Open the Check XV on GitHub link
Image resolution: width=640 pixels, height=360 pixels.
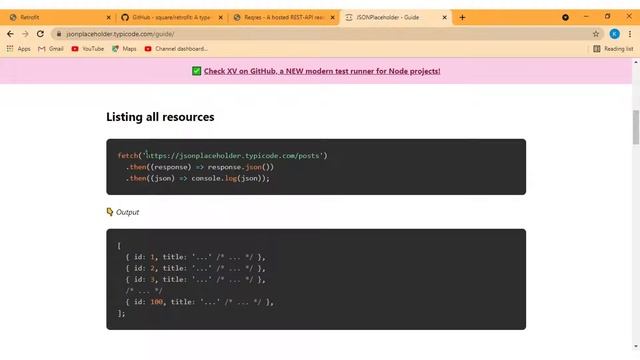(x=322, y=71)
